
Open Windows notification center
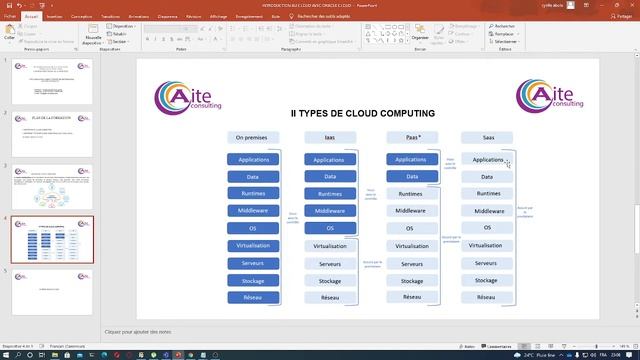629,355
